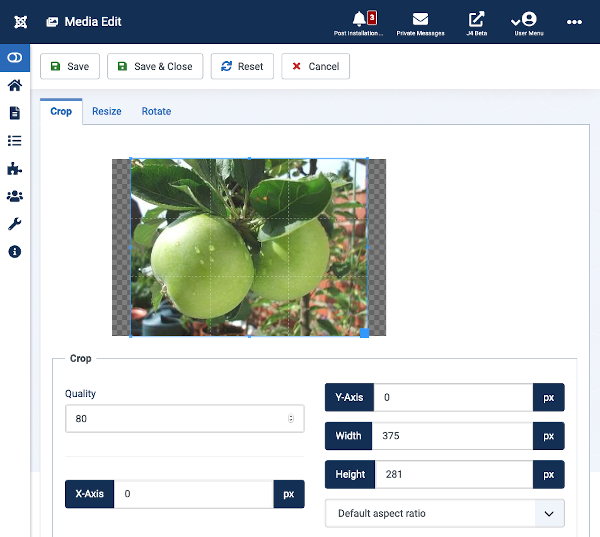
Task: Switch to the Rotate tab
Action: [x=156, y=111]
